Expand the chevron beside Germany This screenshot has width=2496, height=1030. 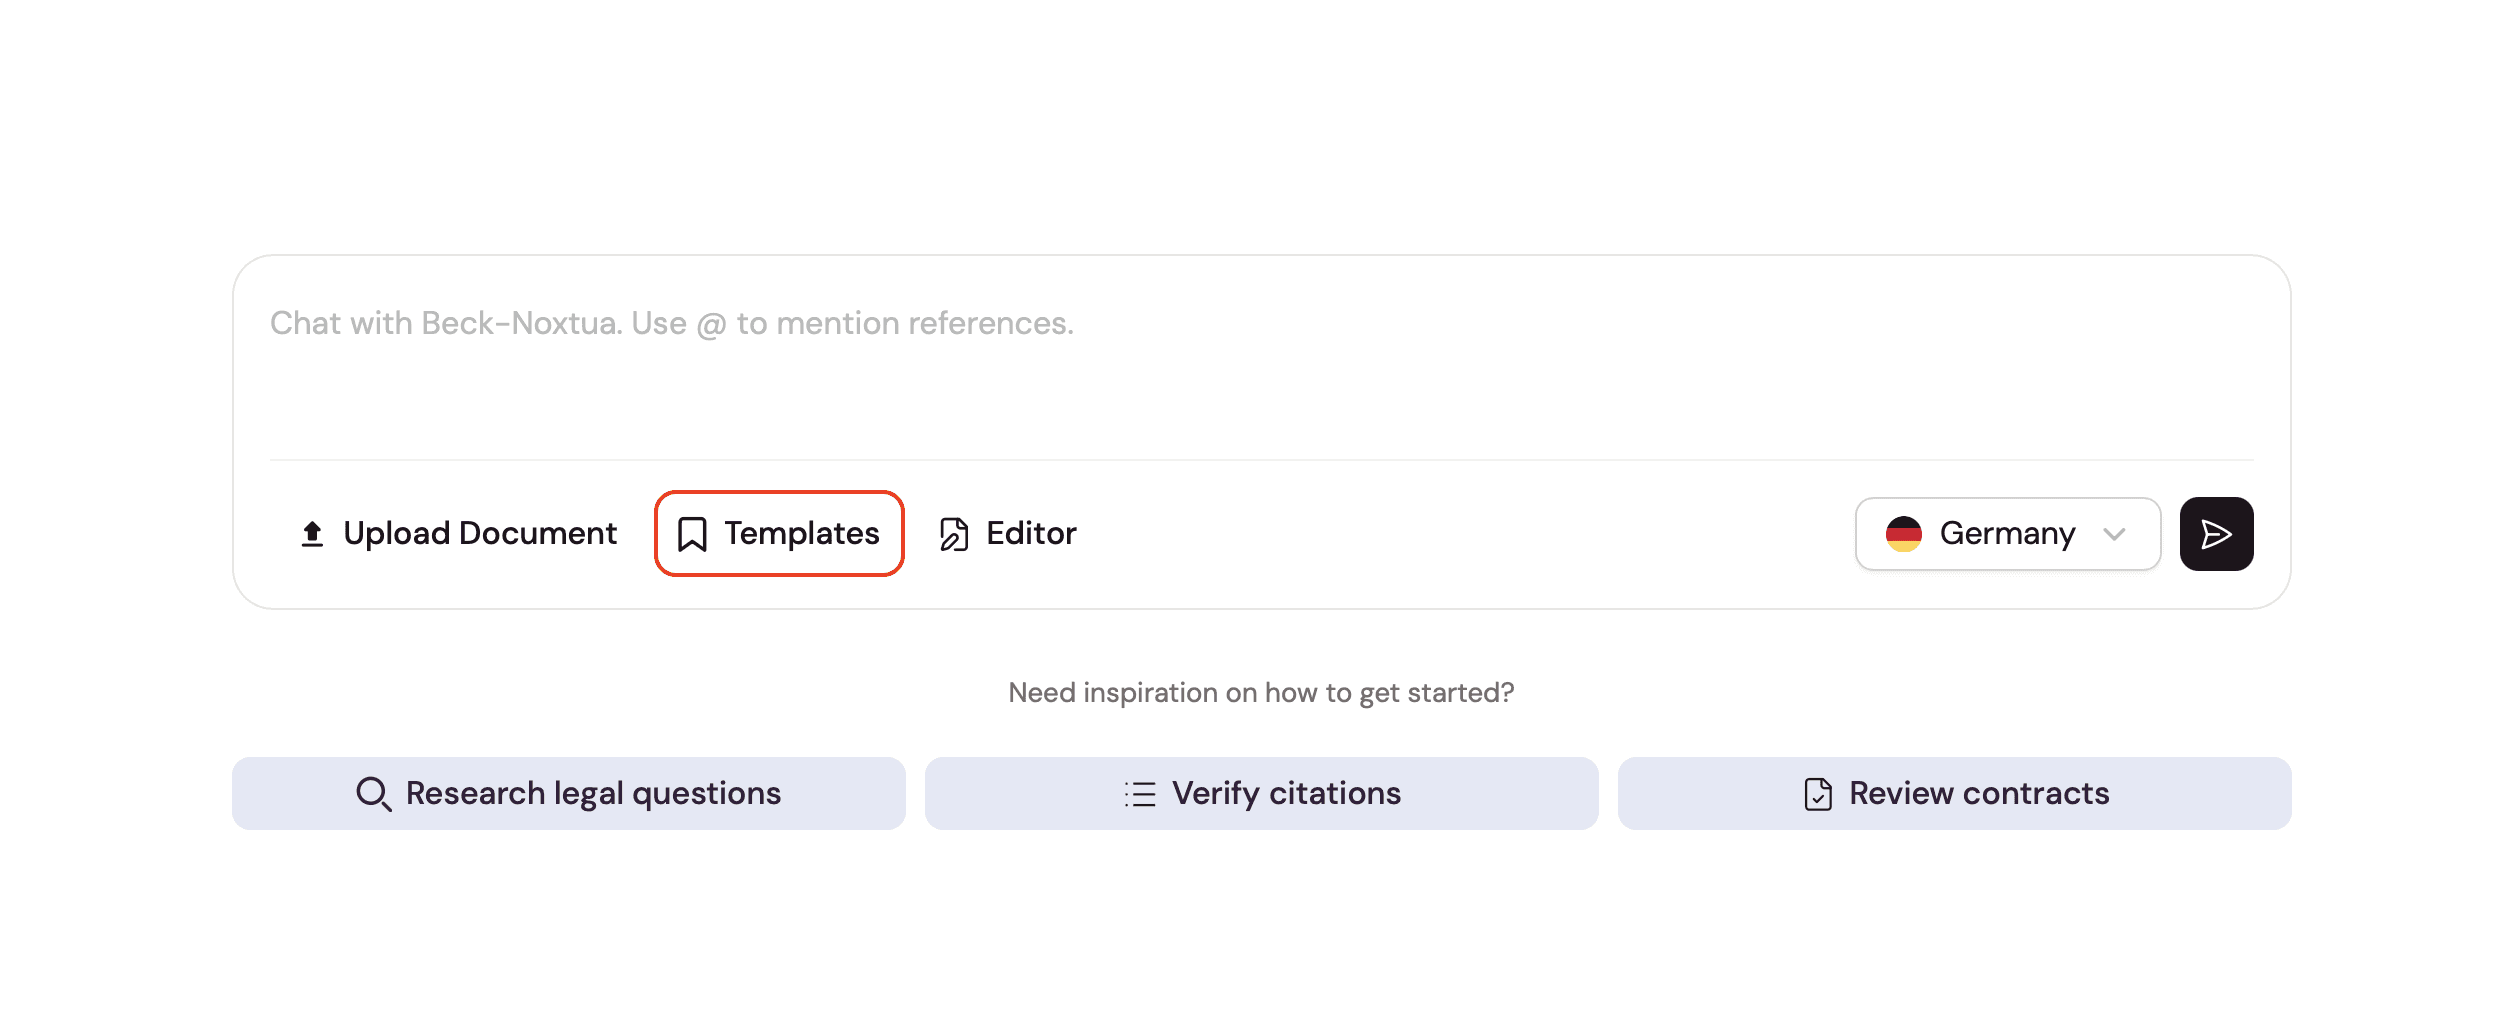coord(2114,534)
